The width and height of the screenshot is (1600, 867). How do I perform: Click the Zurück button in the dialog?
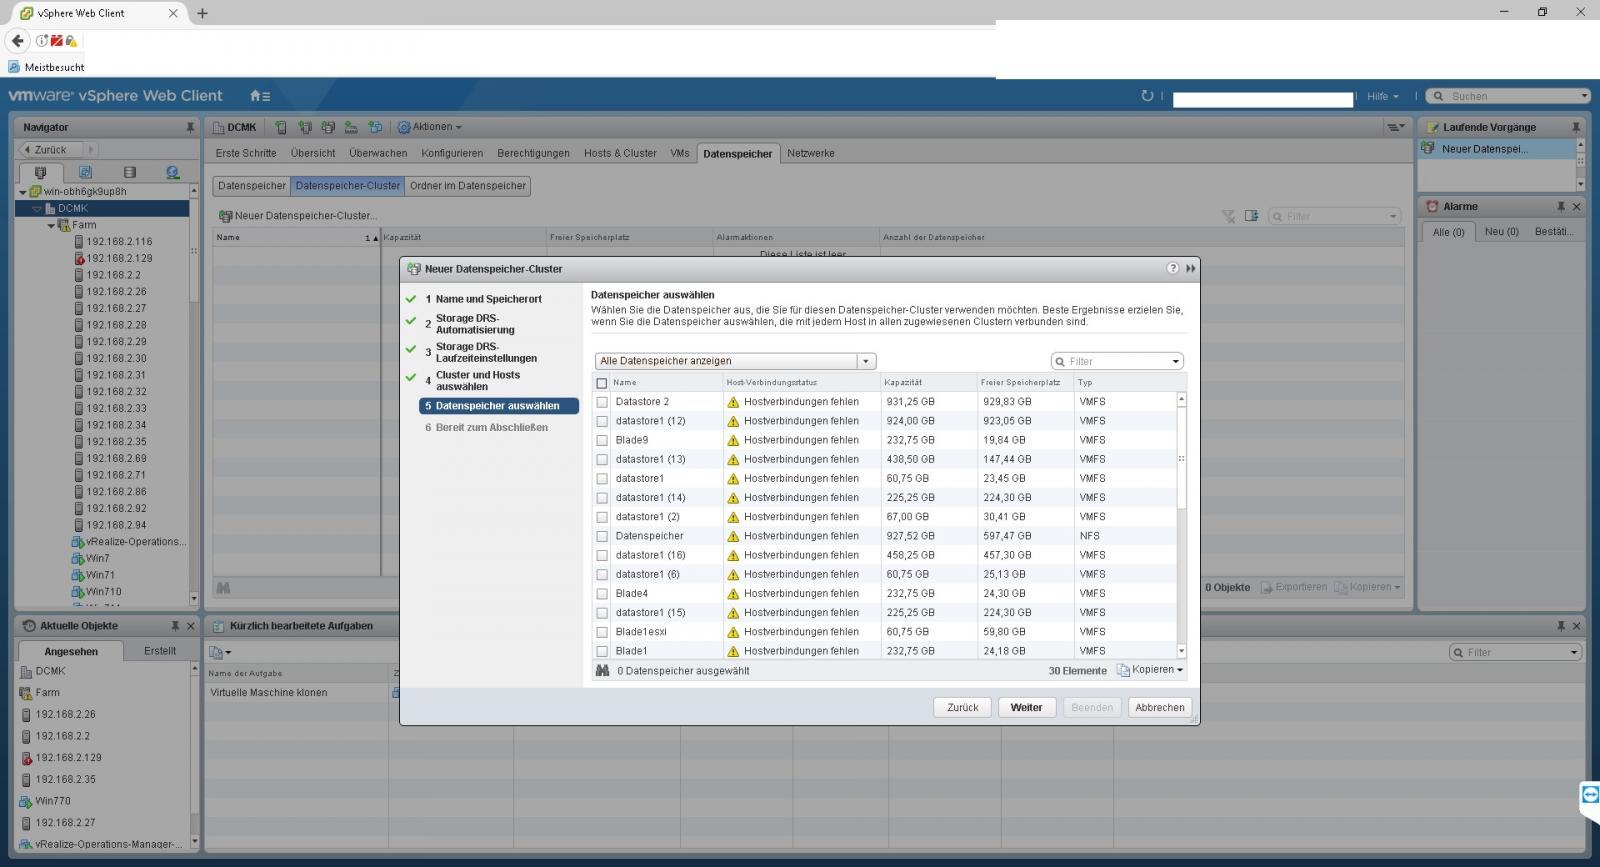click(x=962, y=707)
